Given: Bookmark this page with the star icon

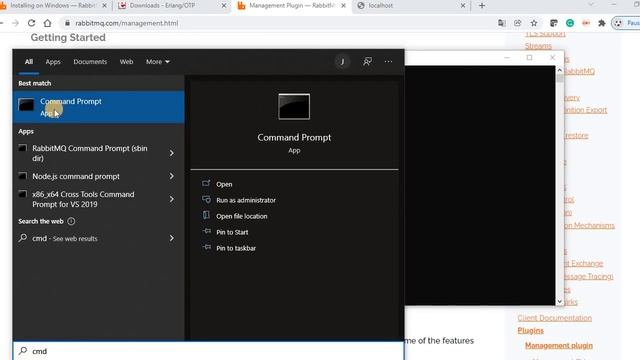Looking at the screenshot, I should tap(534, 23).
